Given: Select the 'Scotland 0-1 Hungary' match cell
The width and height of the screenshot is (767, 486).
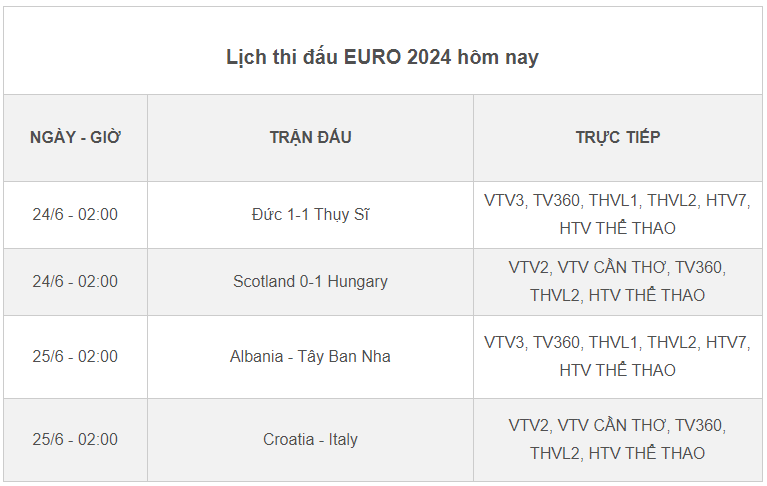Looking at the screenshot, I should (310, 282).
